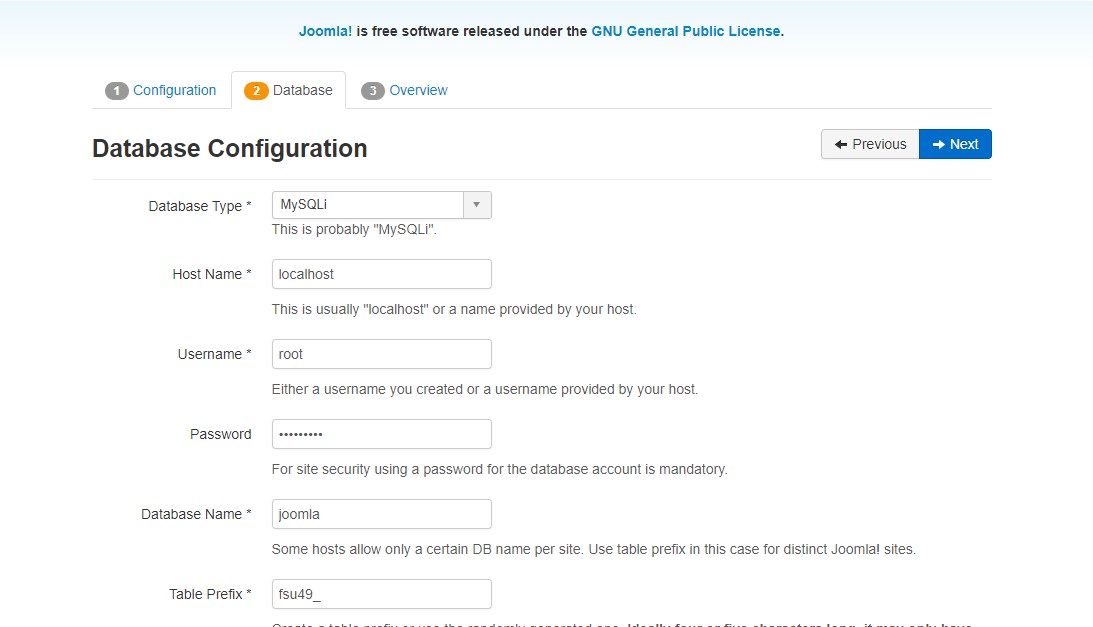Open the GNU General Public License link
1093x627 pixels.
[x=685, y=31]
